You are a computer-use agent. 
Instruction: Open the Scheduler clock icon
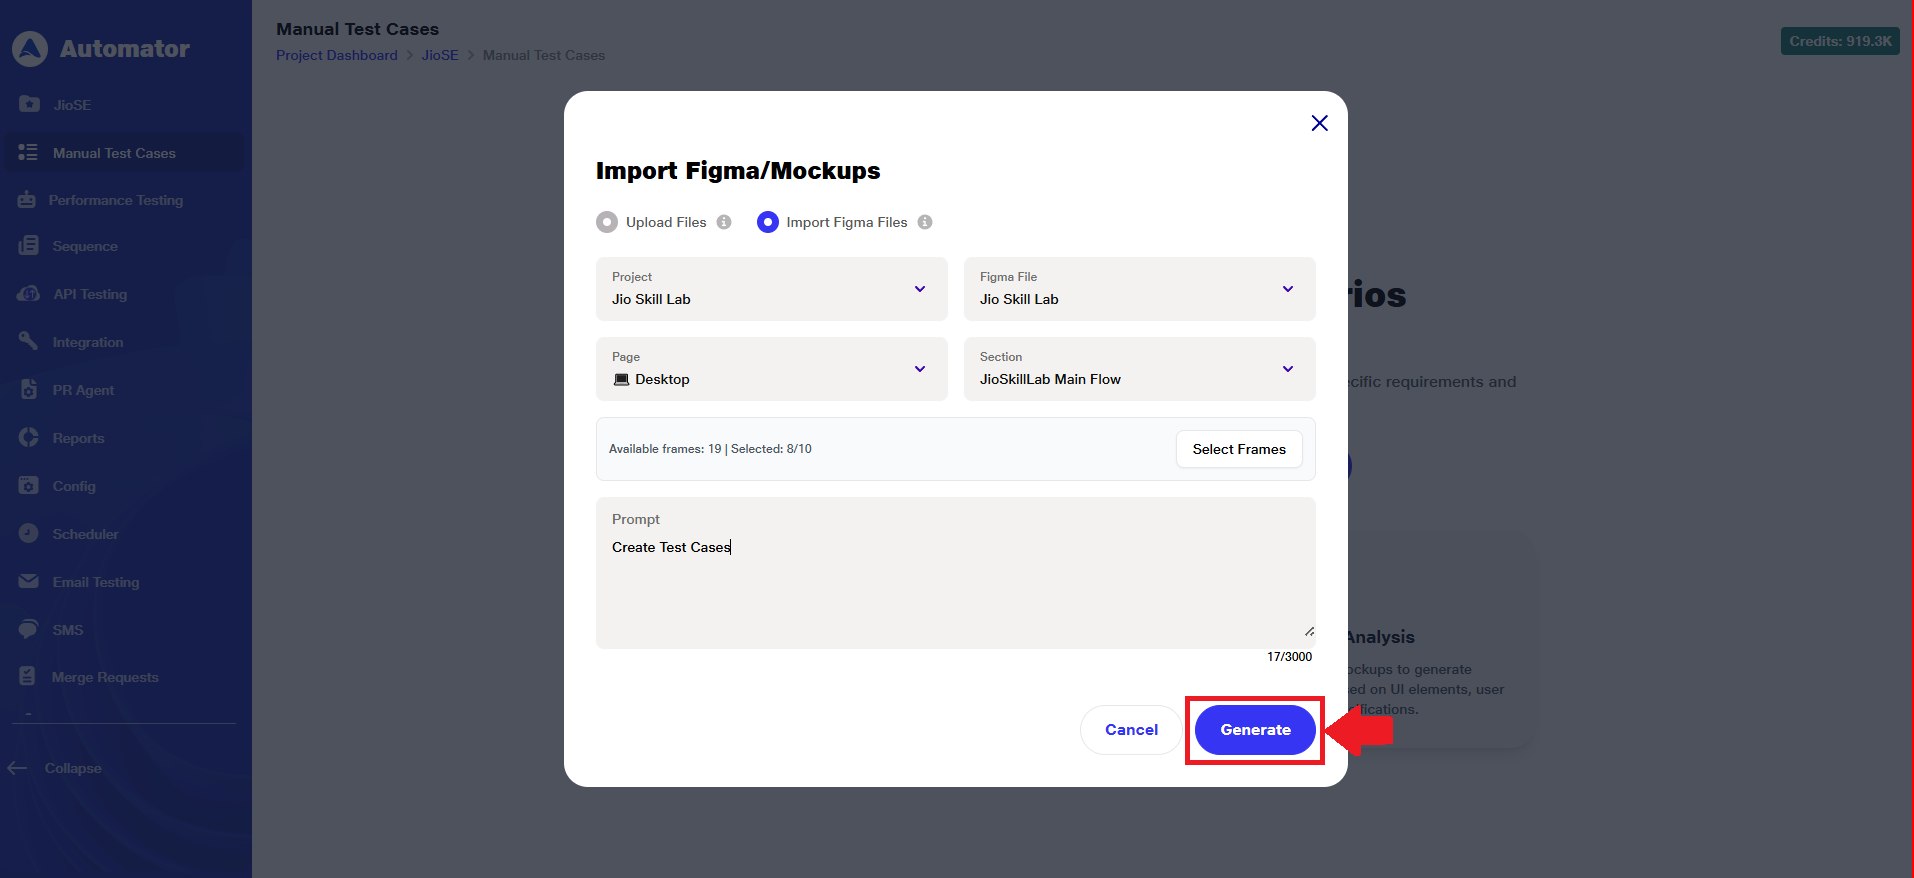[29, 534]
